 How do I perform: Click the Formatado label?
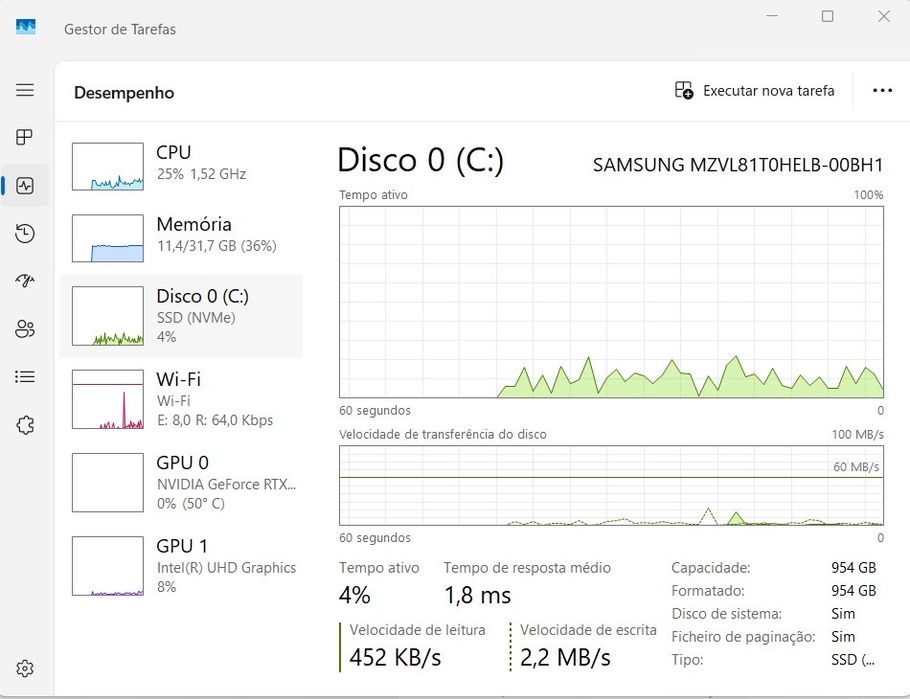click(708, 591)
